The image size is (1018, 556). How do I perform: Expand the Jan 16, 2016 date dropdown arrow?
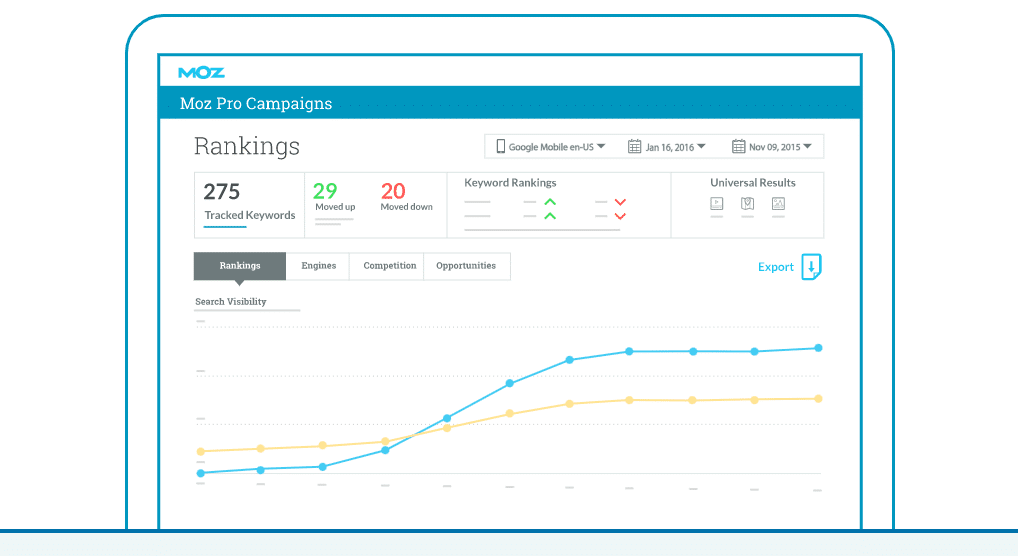[701, 147]
